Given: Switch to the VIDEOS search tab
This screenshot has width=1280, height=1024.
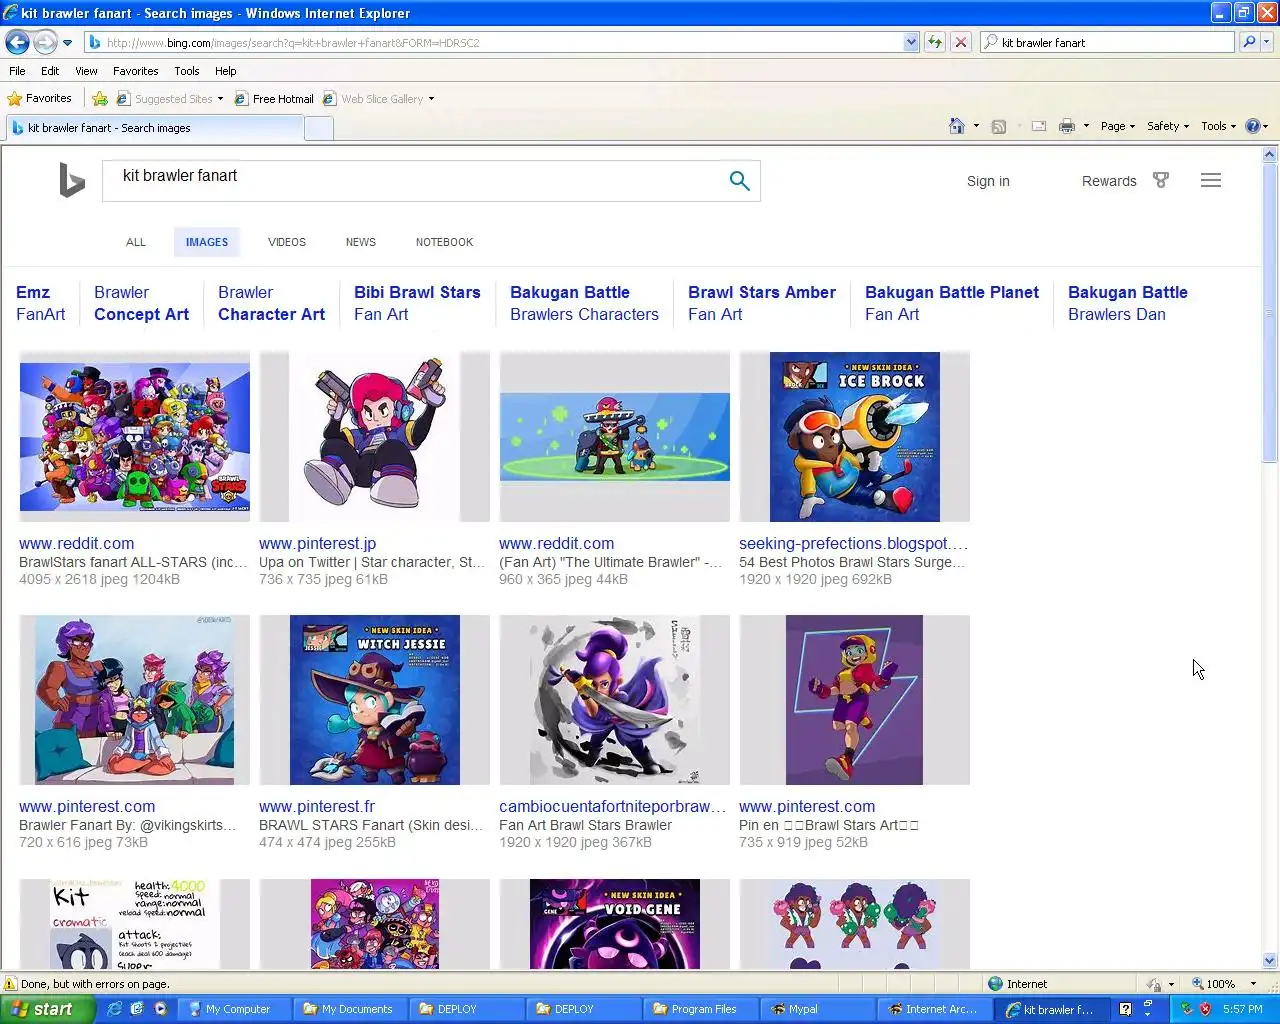Looking at the screenshot, I should tap(287, 242).
